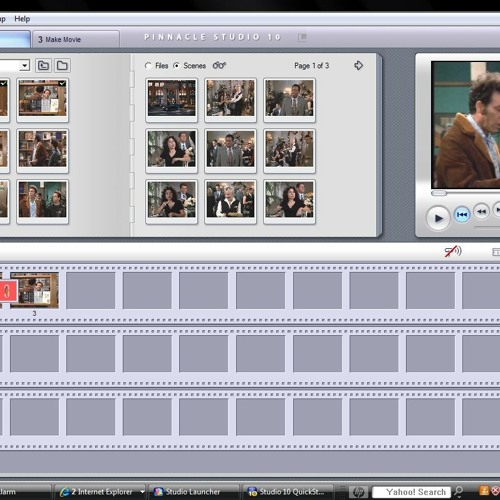This screenshot has height=500, width=500.
Task: Select checked bookstore scene on left page
Action: [x=43, y=100]
